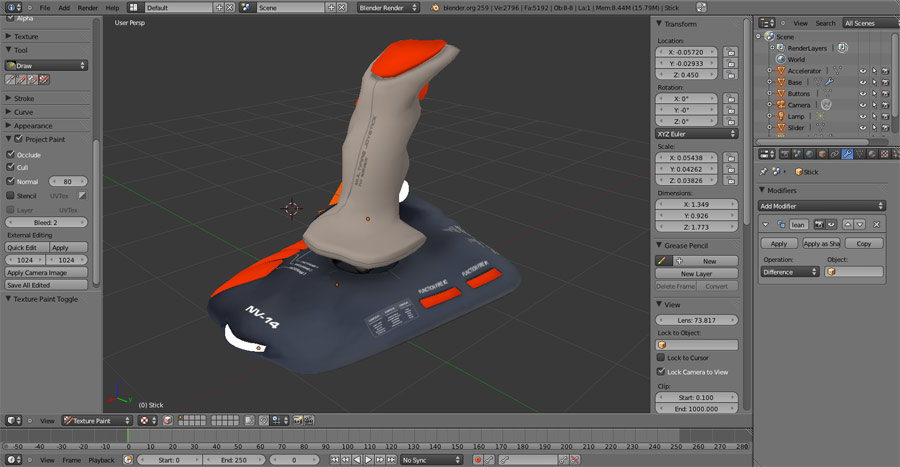Uncheck the Occlude checkbox

[11, 155]
